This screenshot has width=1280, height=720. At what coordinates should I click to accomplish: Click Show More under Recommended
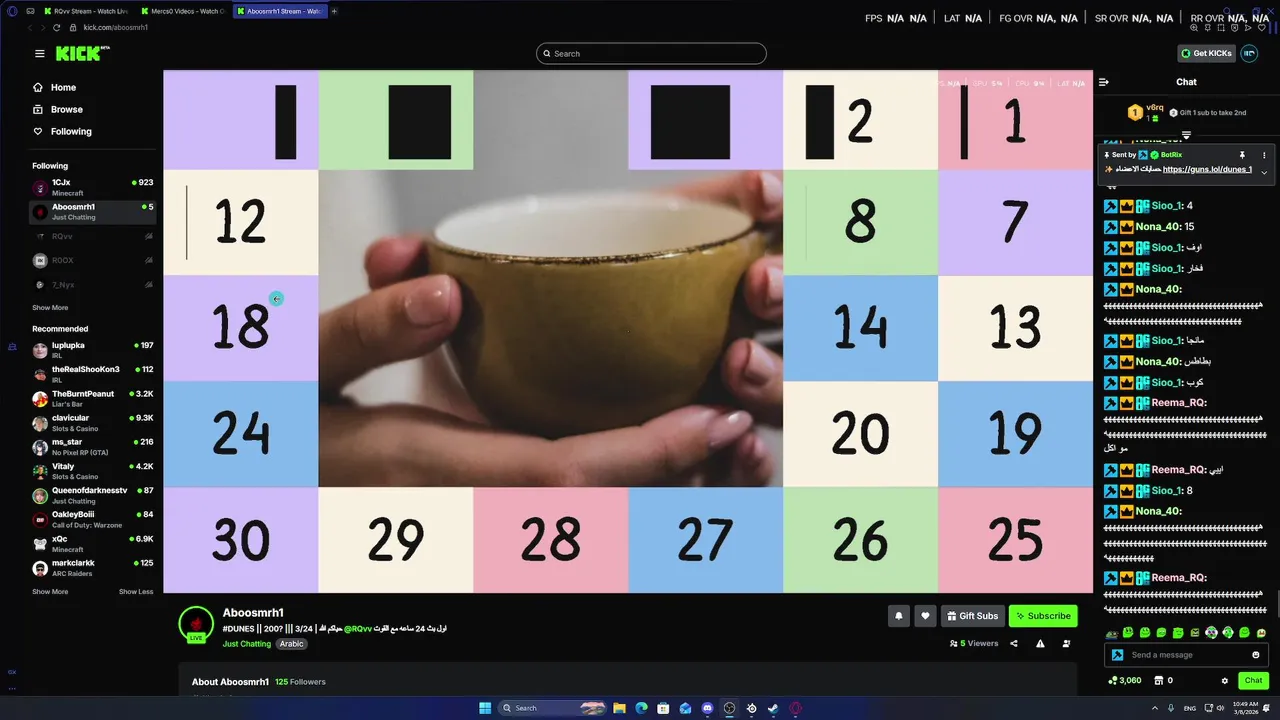50,592
